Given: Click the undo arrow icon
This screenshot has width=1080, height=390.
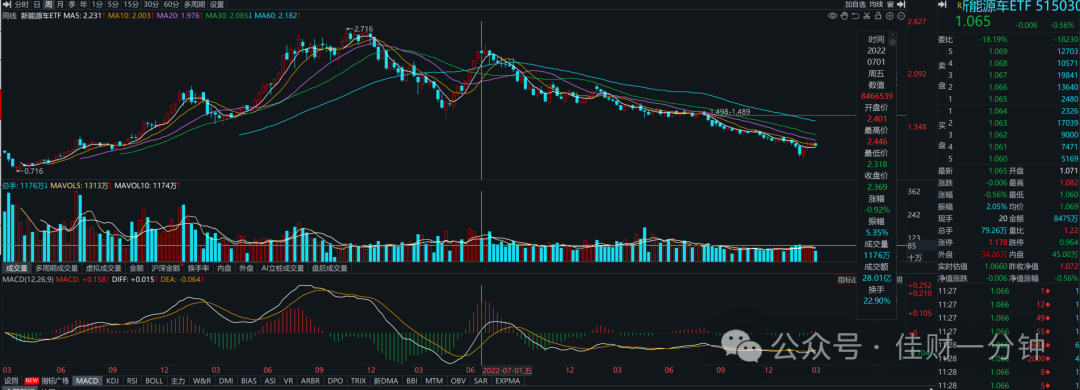Looking at the screenshot, I should point(855,16).
